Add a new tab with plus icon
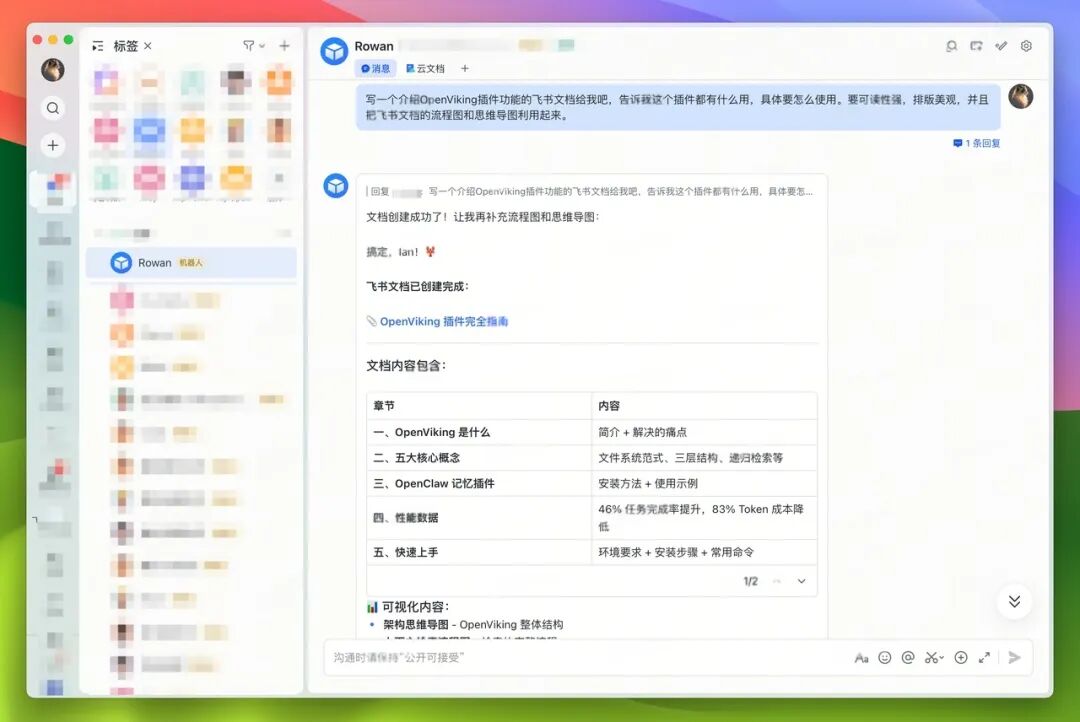1080x722 pixels. (465, 68)
